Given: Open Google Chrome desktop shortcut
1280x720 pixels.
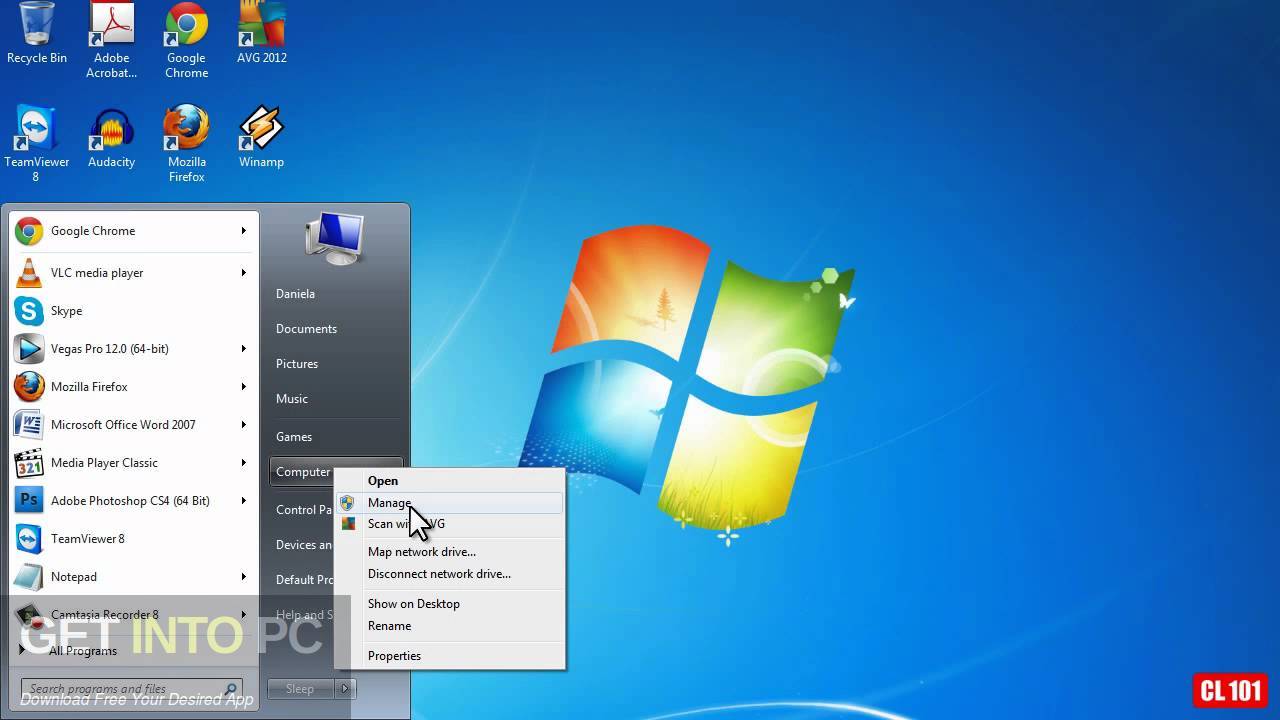Looking at the screenshot, I should (186, 40).
